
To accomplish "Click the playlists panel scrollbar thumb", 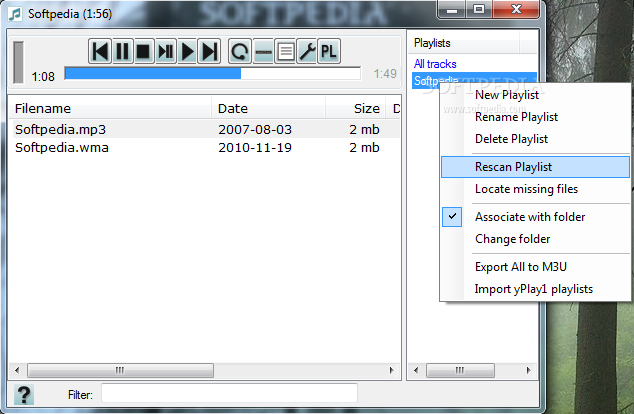I will [x=460, y=370].
